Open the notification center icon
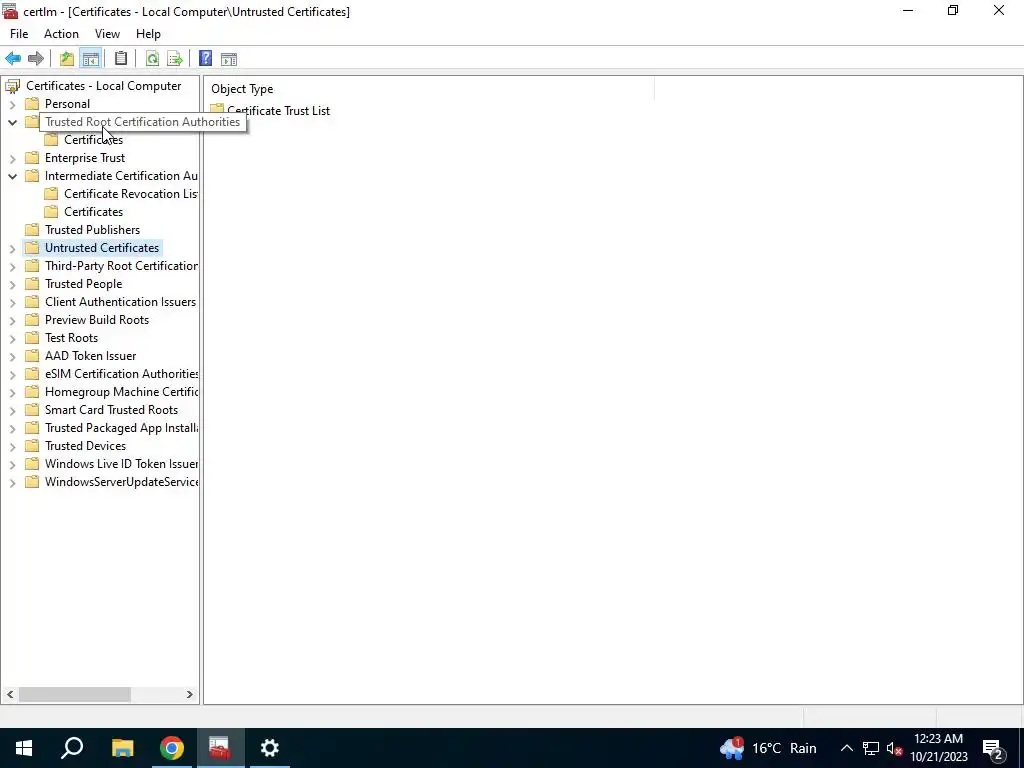The height and width of the screenshot is (768, 1024). pos(993,748)
